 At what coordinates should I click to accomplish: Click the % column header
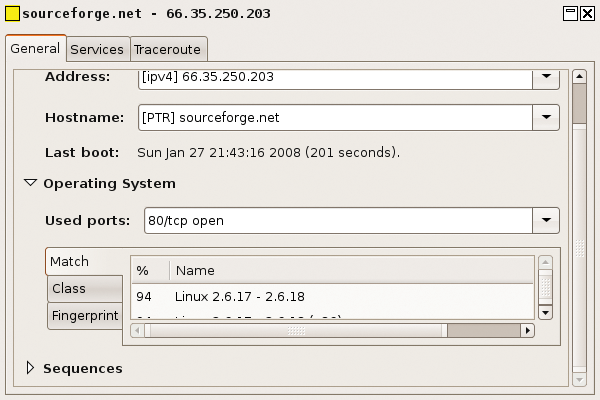[x=150, y=271]
